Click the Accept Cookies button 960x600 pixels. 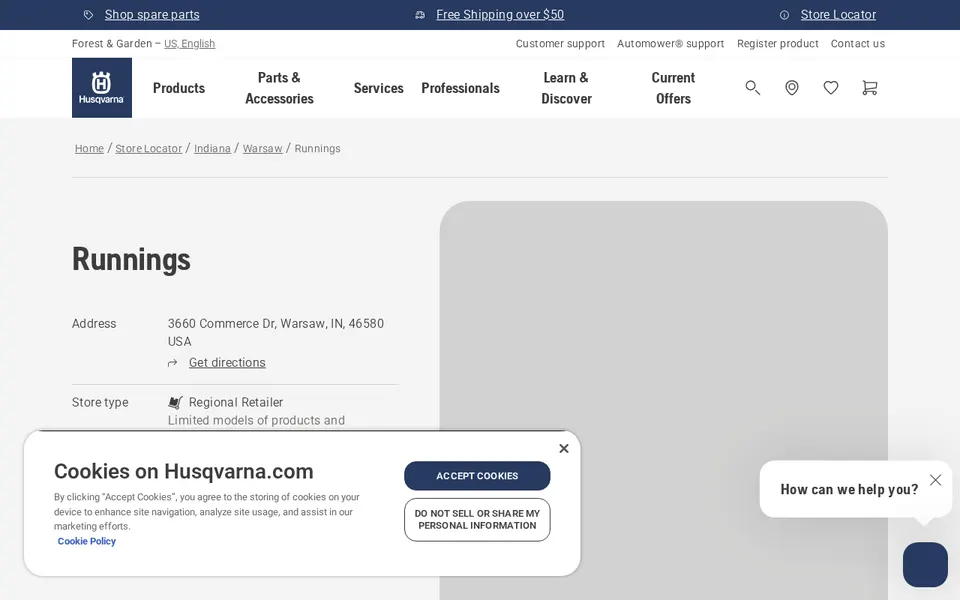[477, 476]
